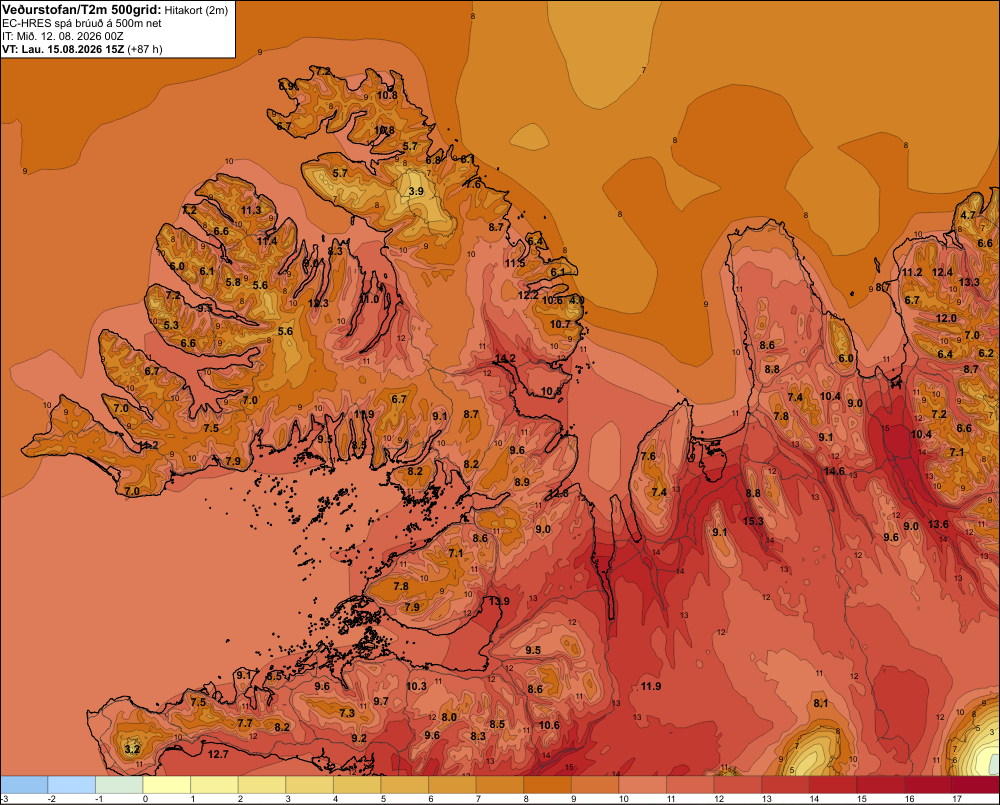Select the 6.9 label on the Westfjords tip
This screenshot has height=805, width=1000.
point(287,86)
